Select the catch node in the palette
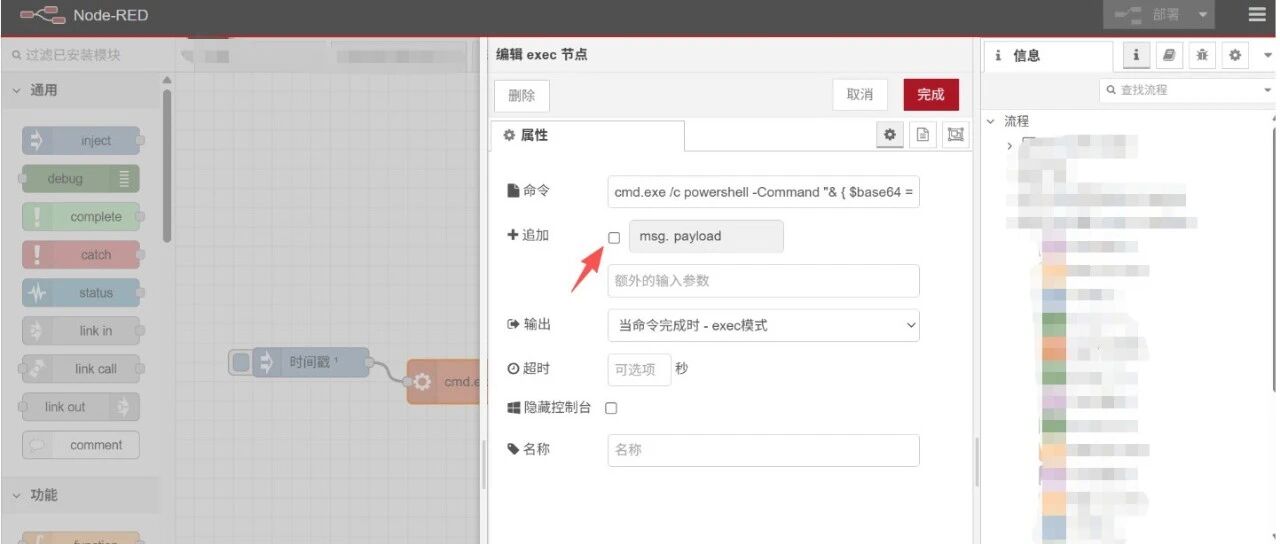 pos(82,255)
